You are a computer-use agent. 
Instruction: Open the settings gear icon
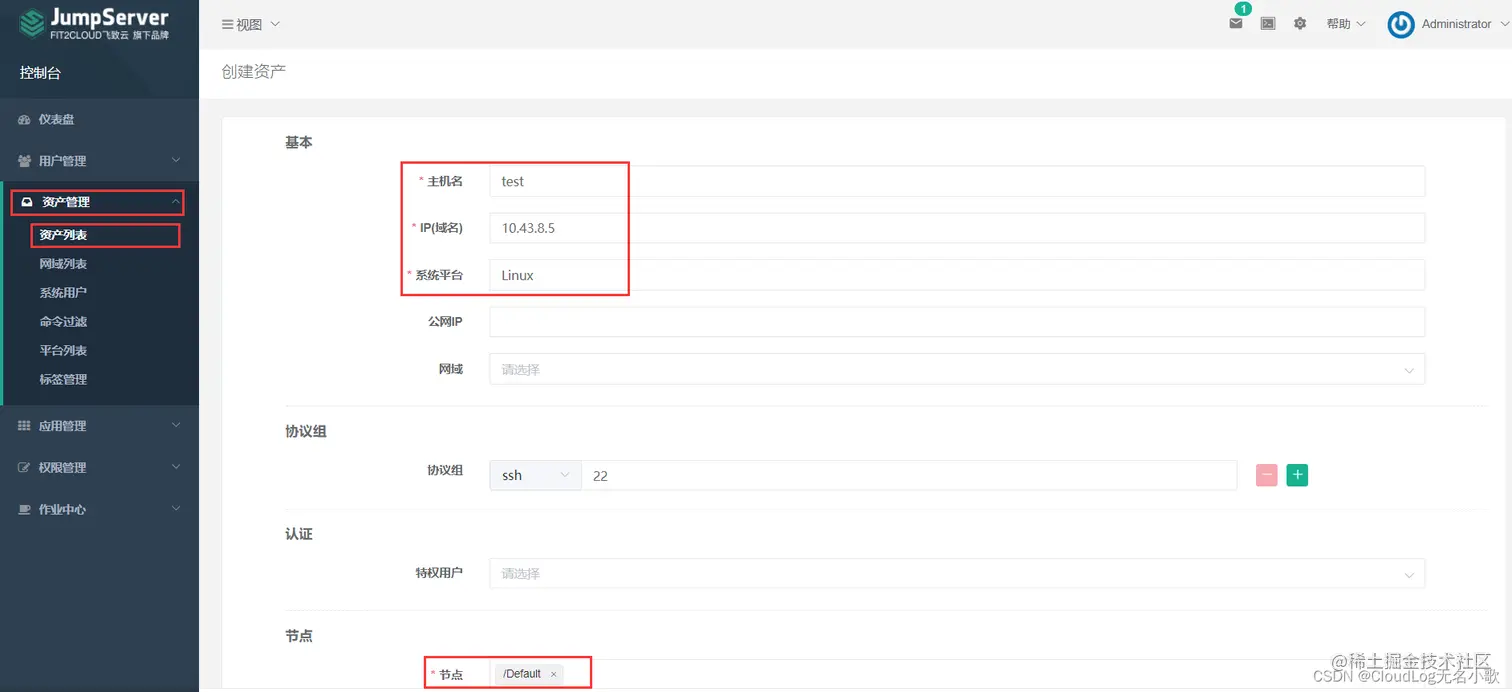(x=1300, y=23)
